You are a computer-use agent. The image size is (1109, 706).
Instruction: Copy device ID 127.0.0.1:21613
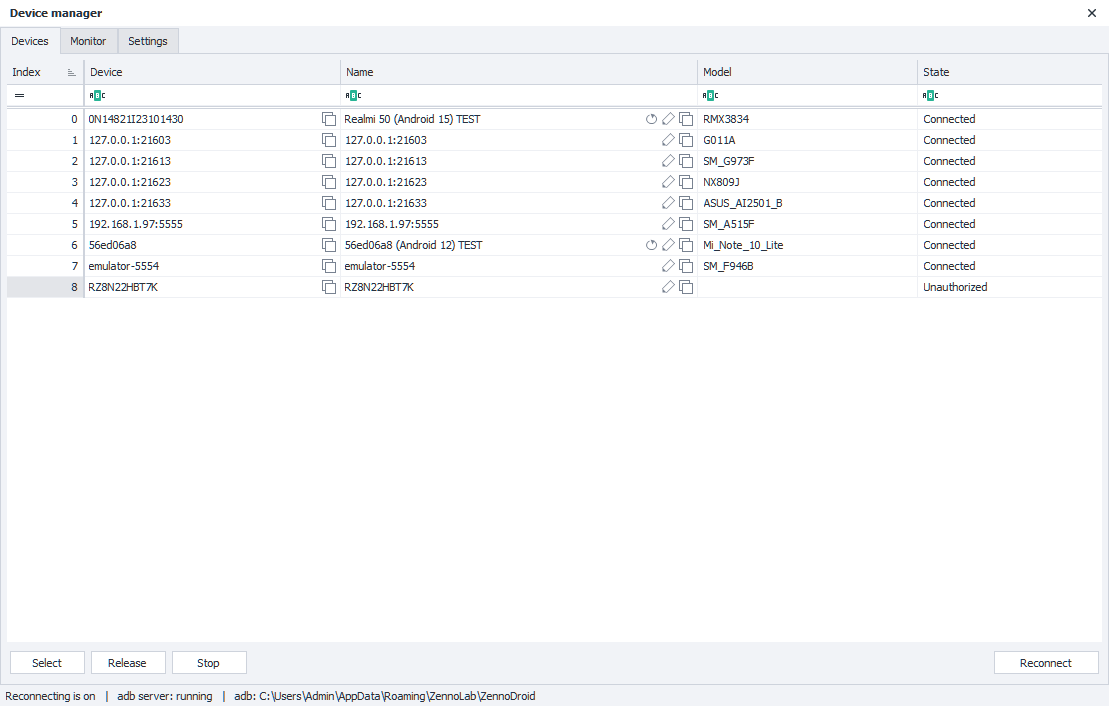[x=329, y=161]
